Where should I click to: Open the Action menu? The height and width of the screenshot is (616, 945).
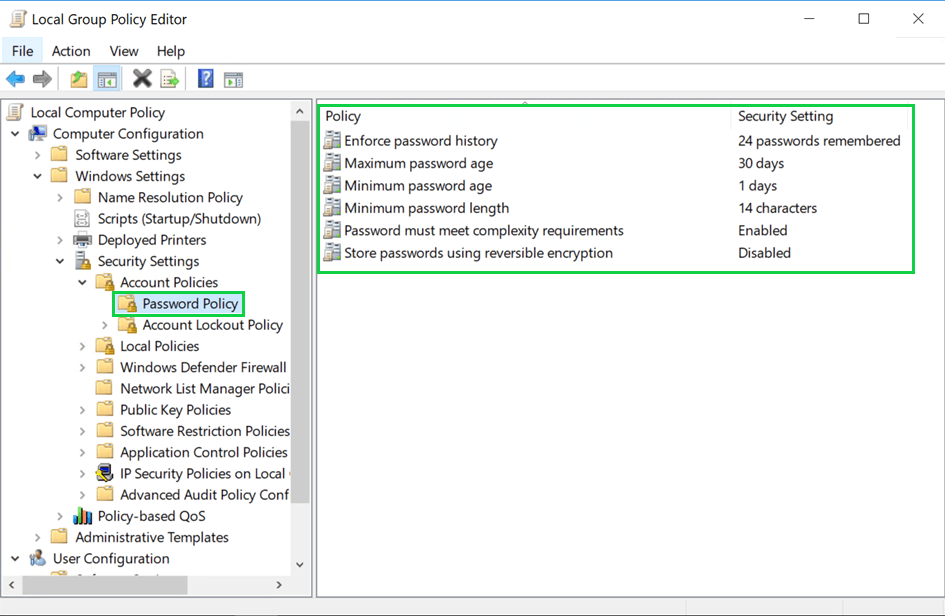pyautogui.click(x=71, y=51)
